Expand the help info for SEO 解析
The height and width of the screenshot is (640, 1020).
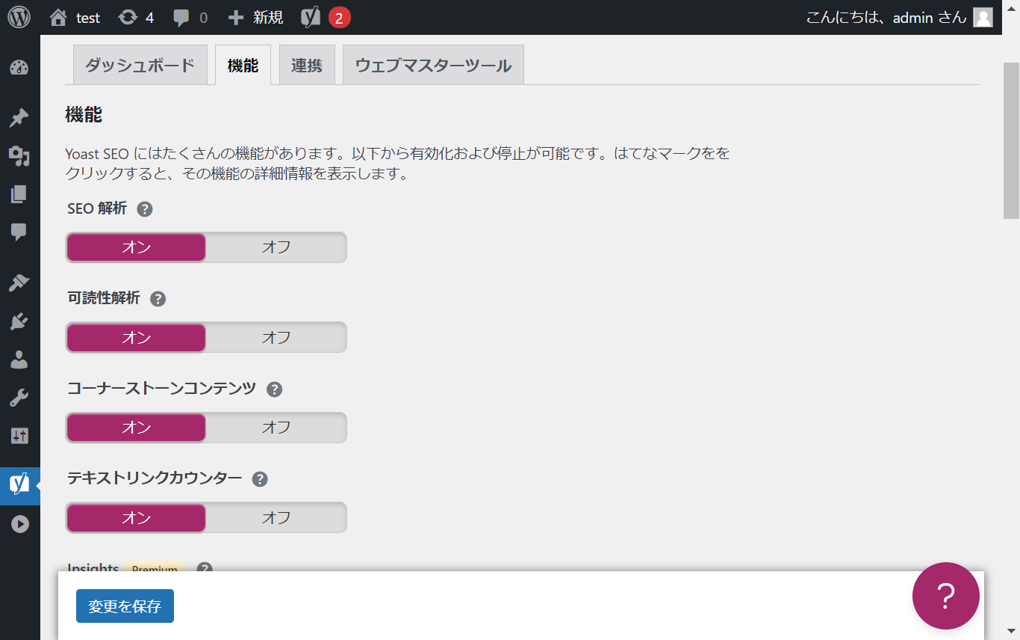[145, 209]
